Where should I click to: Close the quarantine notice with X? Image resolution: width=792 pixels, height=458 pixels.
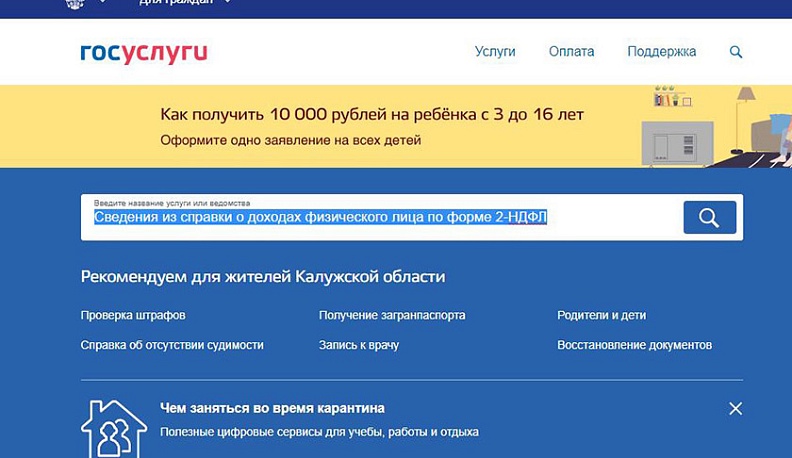point(735,408)
